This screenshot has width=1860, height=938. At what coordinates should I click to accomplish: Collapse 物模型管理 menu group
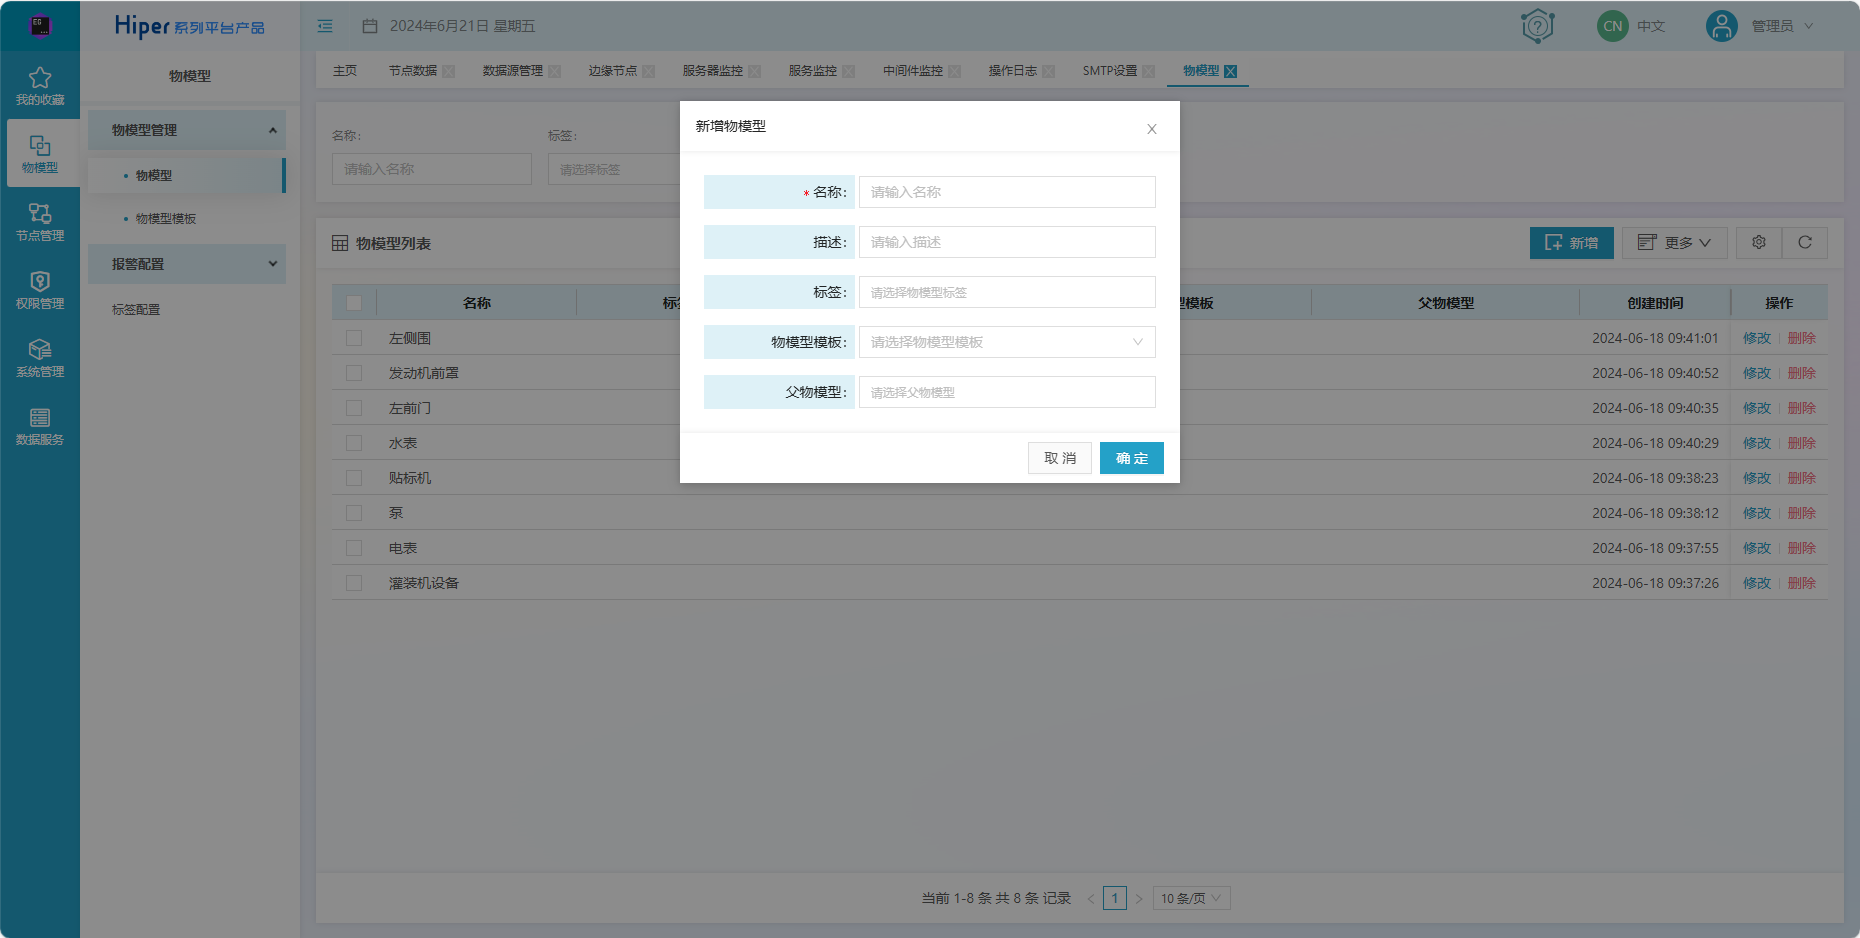(x=187, y=130)
